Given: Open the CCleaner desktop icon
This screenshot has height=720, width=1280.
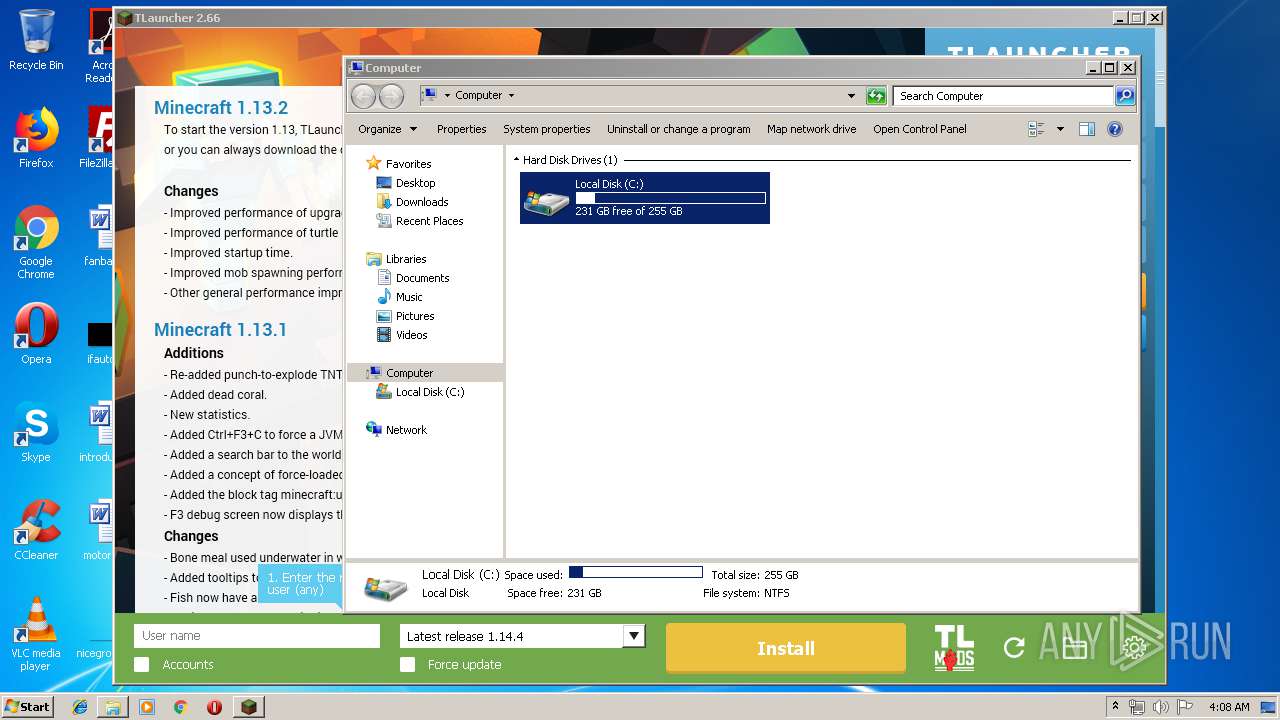Looking at the screenshot, I should tap(36, 530).
